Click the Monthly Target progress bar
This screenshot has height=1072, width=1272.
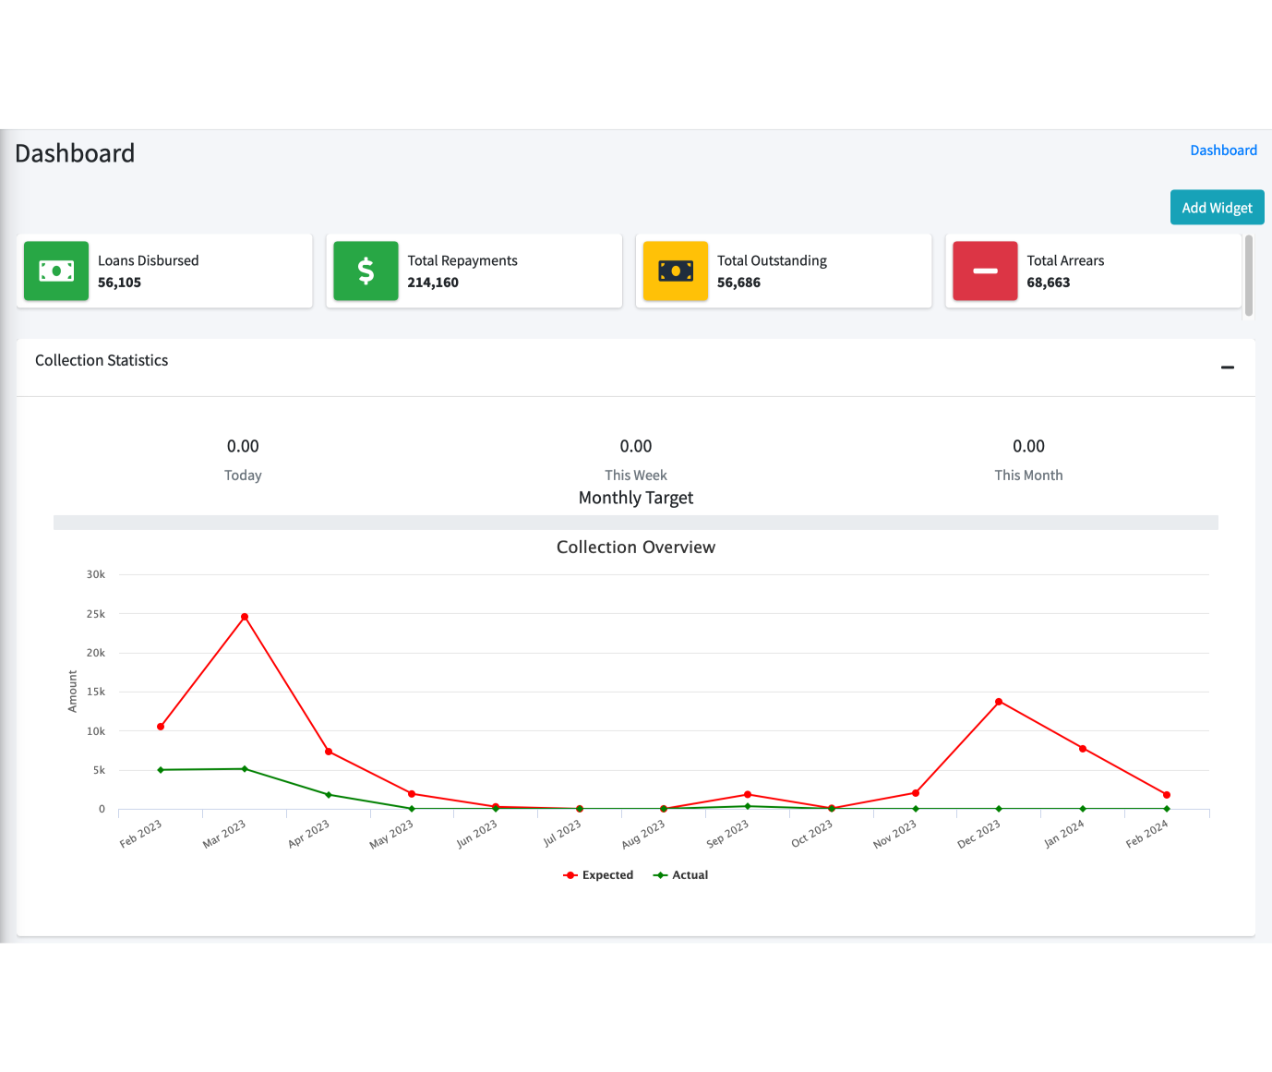click(636, 522)
